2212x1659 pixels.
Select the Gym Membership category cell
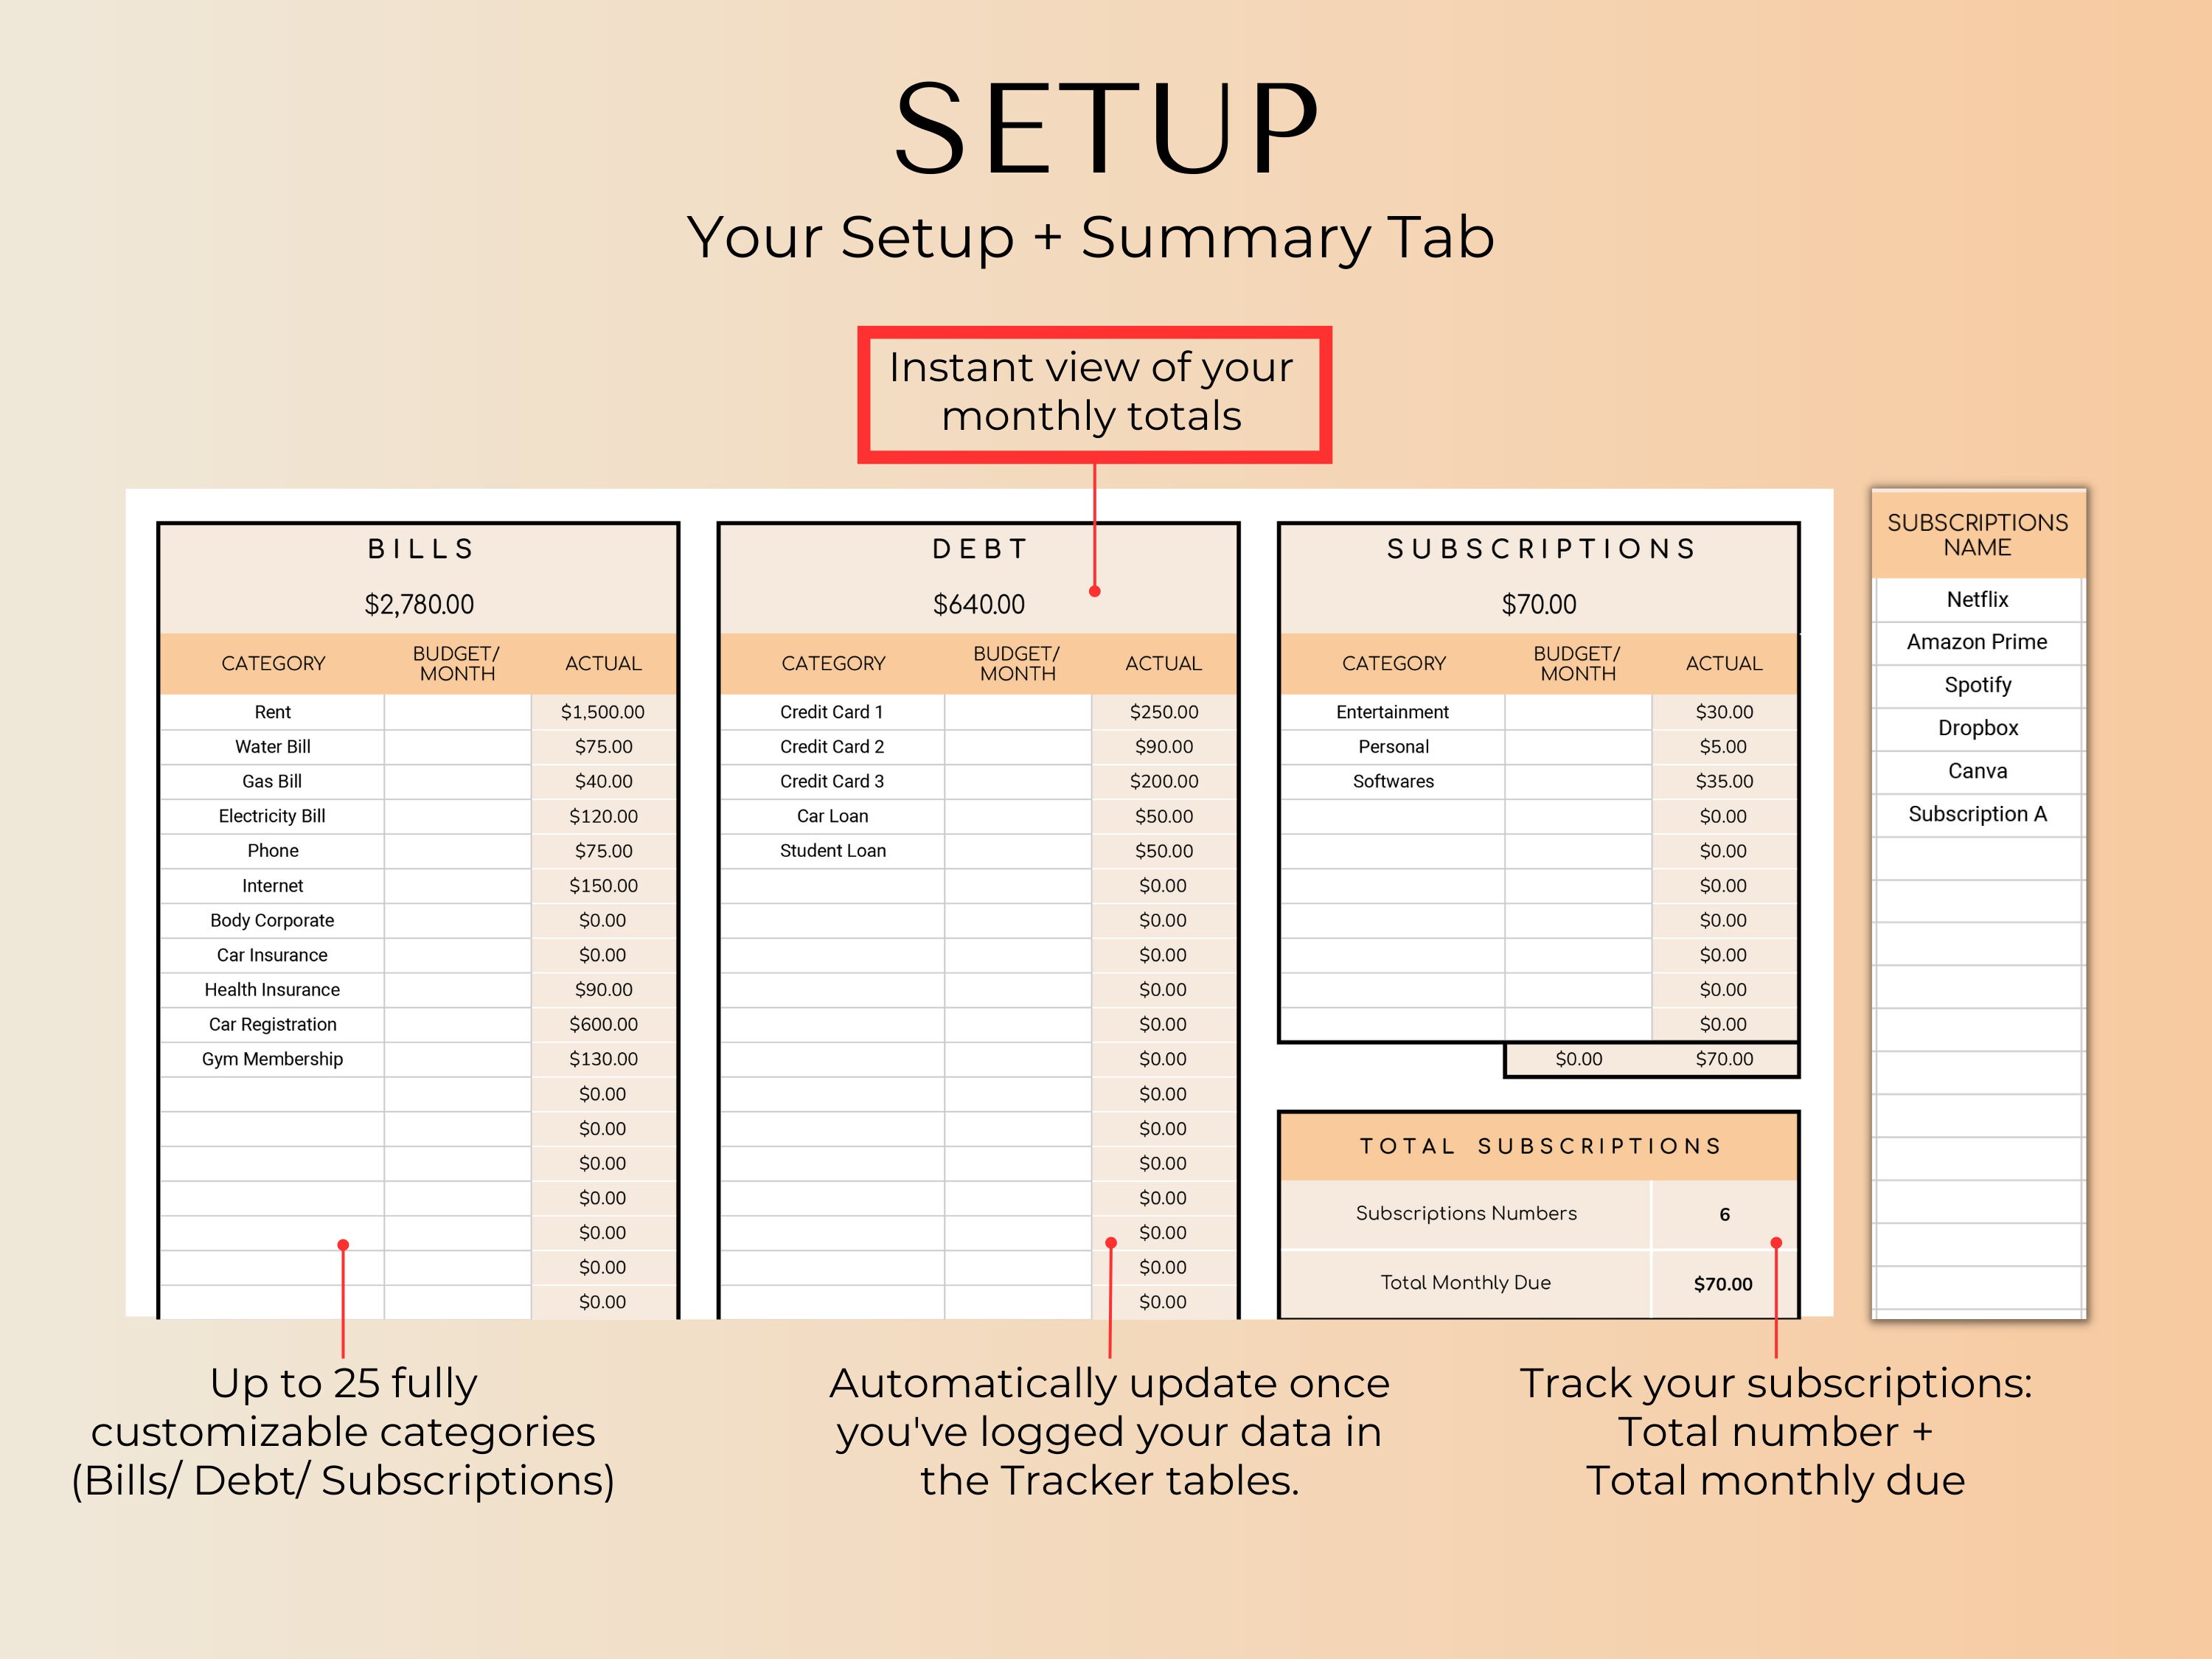click(272, 1059)
